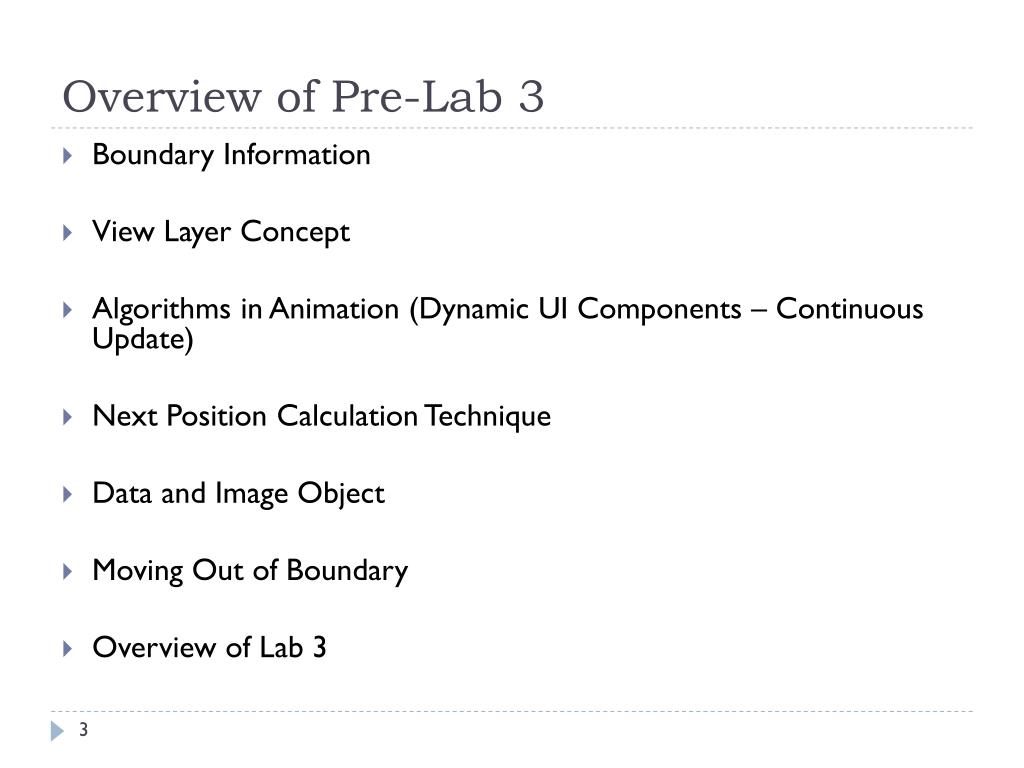This screenshot has height=768, width=1024.
Task: Click the View Layer Concept text
Action: 221,233
